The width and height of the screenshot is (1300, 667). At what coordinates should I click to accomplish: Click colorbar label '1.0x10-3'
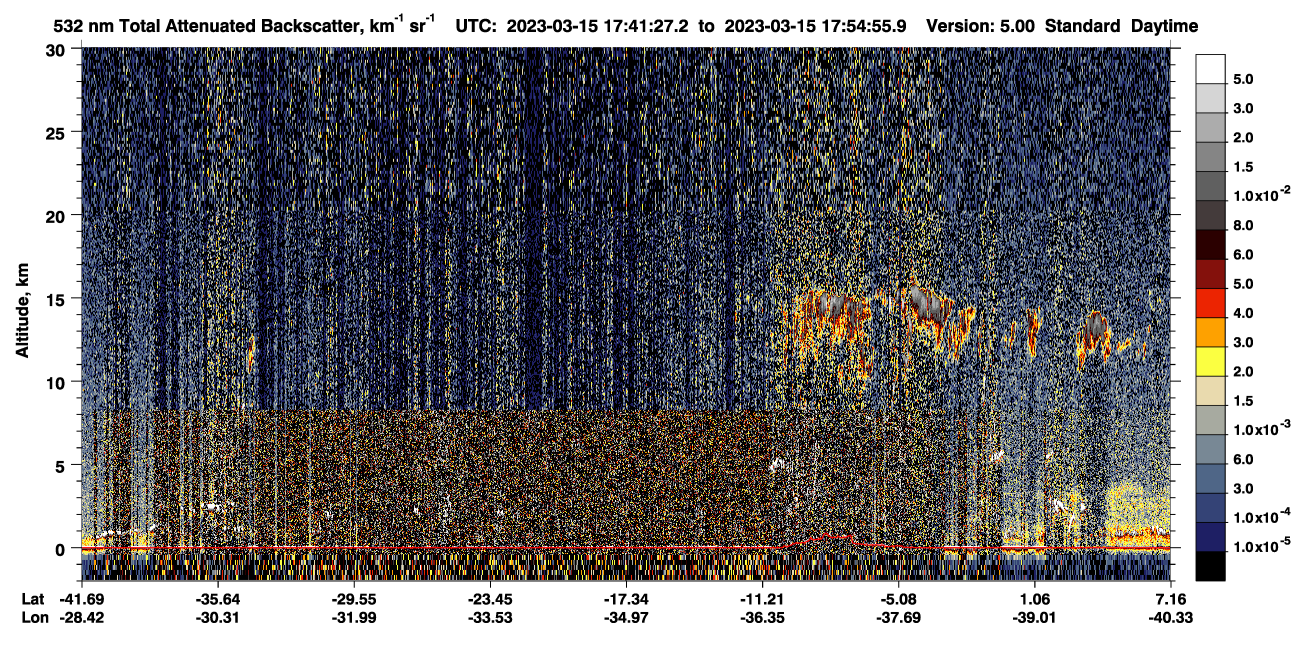[x=1262, y=427]
